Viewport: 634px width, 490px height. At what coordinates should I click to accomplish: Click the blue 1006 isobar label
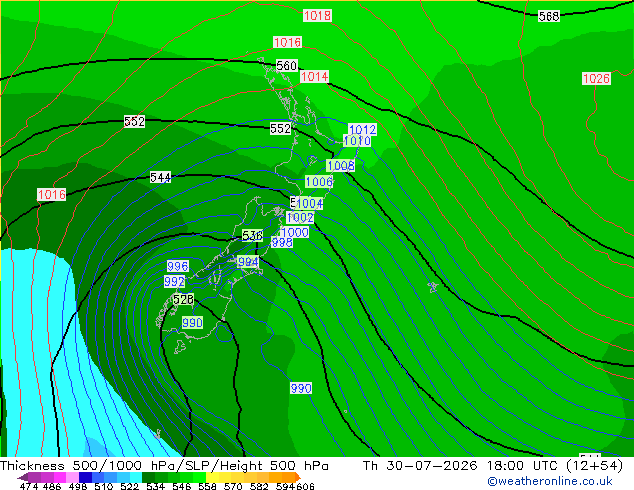coord(319,182)
